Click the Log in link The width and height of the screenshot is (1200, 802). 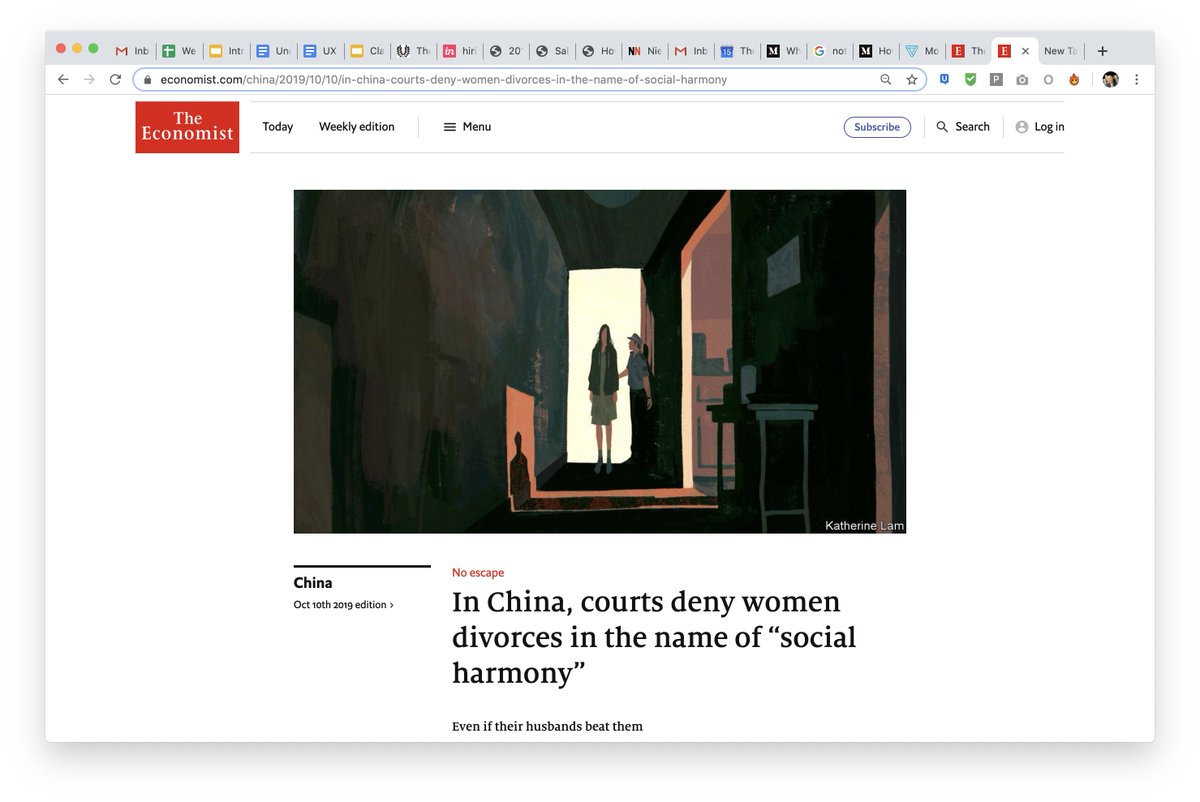(1049, 127)
